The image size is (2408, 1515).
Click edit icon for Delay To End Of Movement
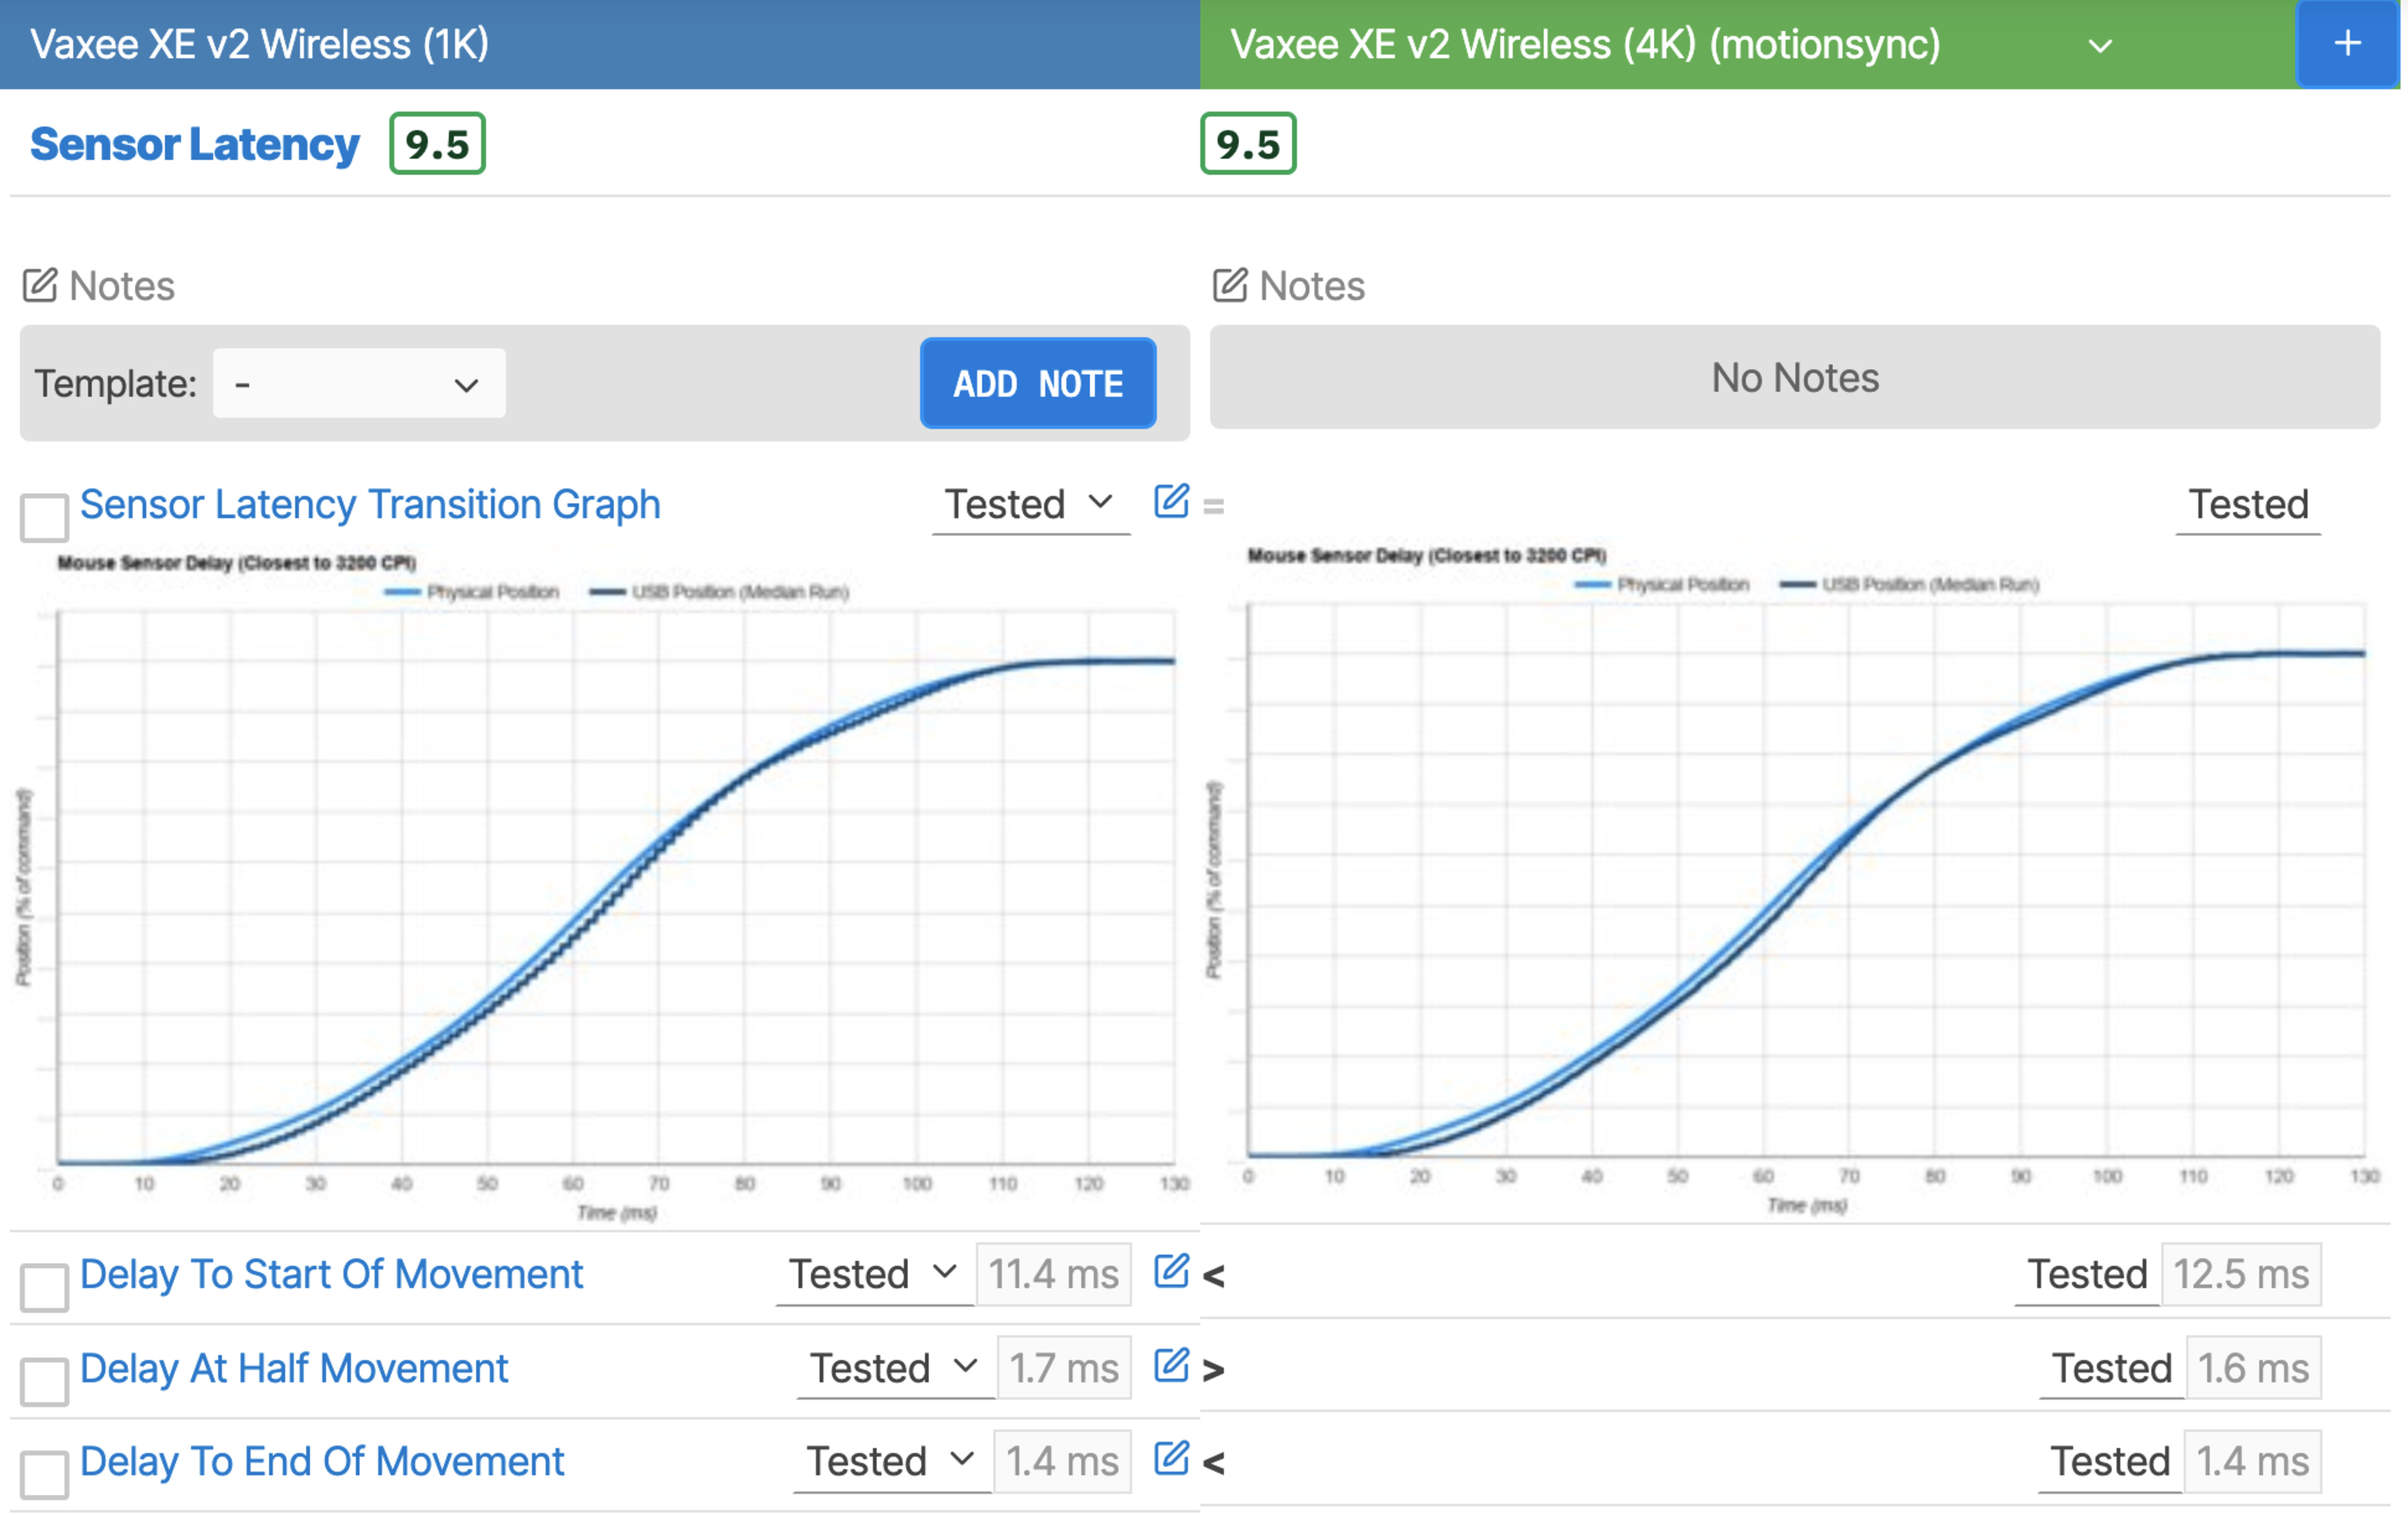[x=1170, y=1458]
